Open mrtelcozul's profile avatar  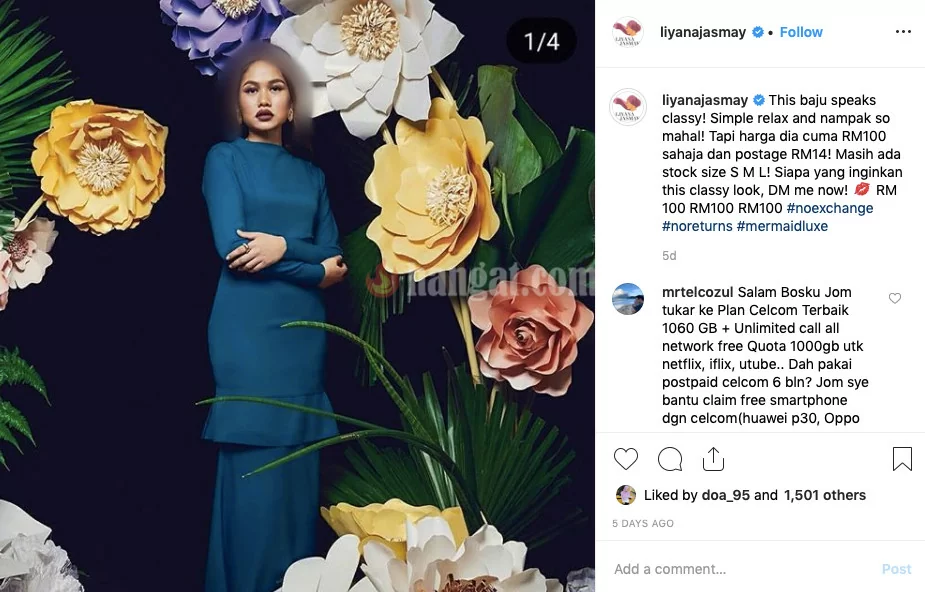coord(628,299)
